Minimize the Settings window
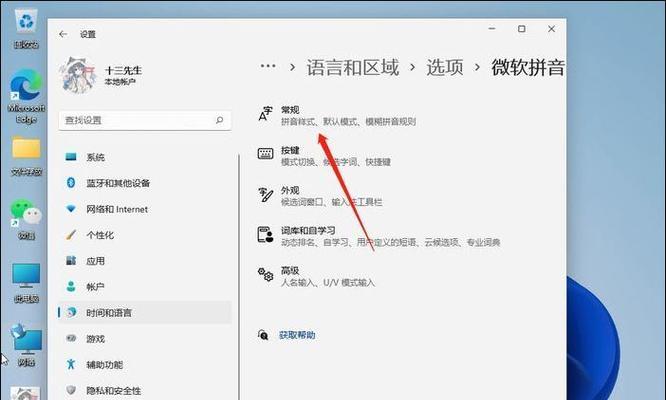666x400 pixels. click(492, 28)
